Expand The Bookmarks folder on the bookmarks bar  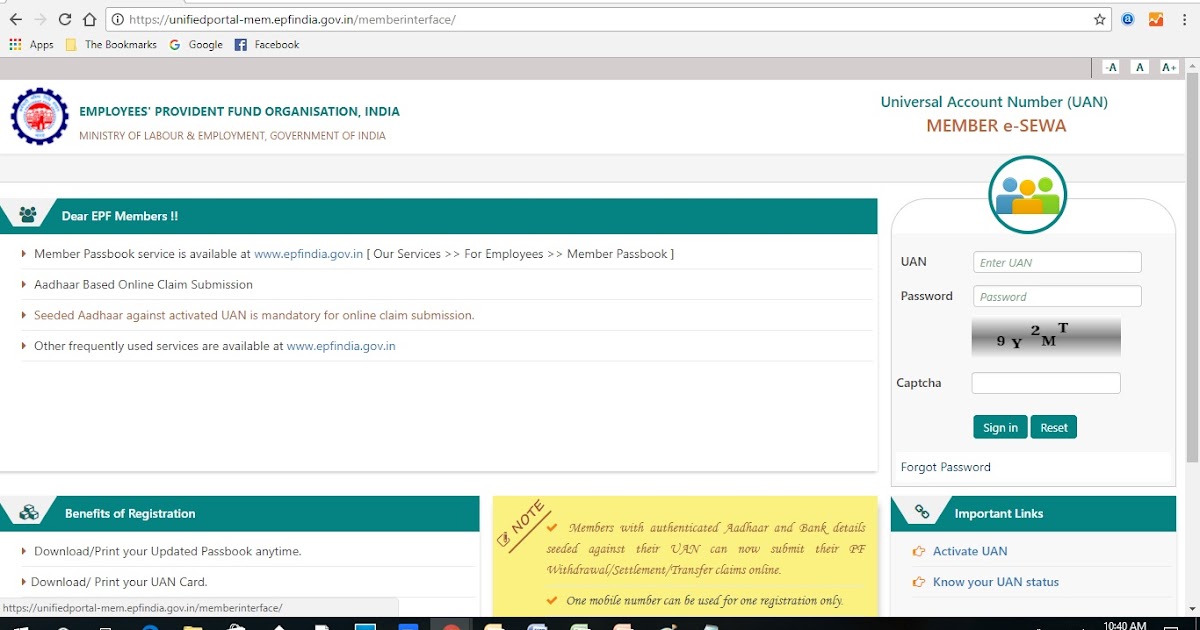click(x=112, y=44)
